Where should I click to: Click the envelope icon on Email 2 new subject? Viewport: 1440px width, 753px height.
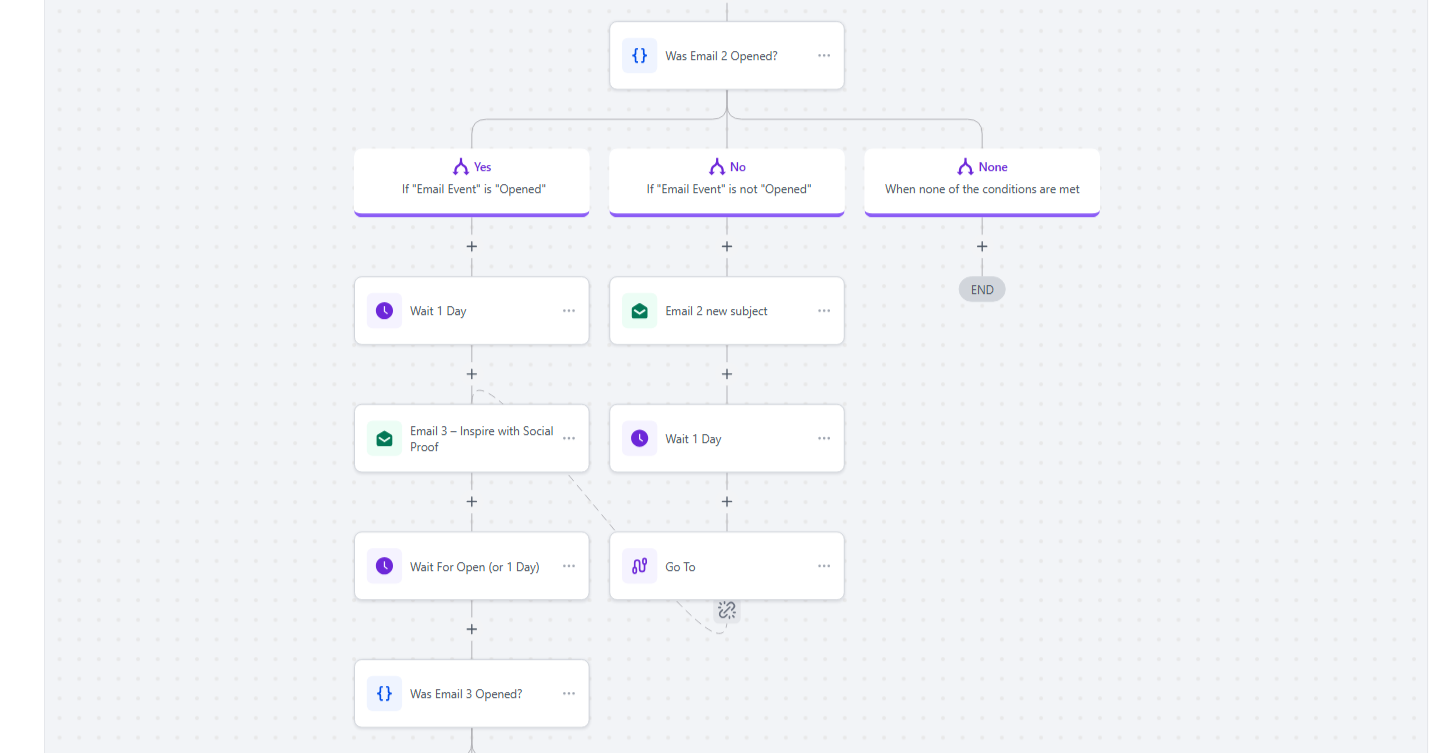[x=639, y=311]
